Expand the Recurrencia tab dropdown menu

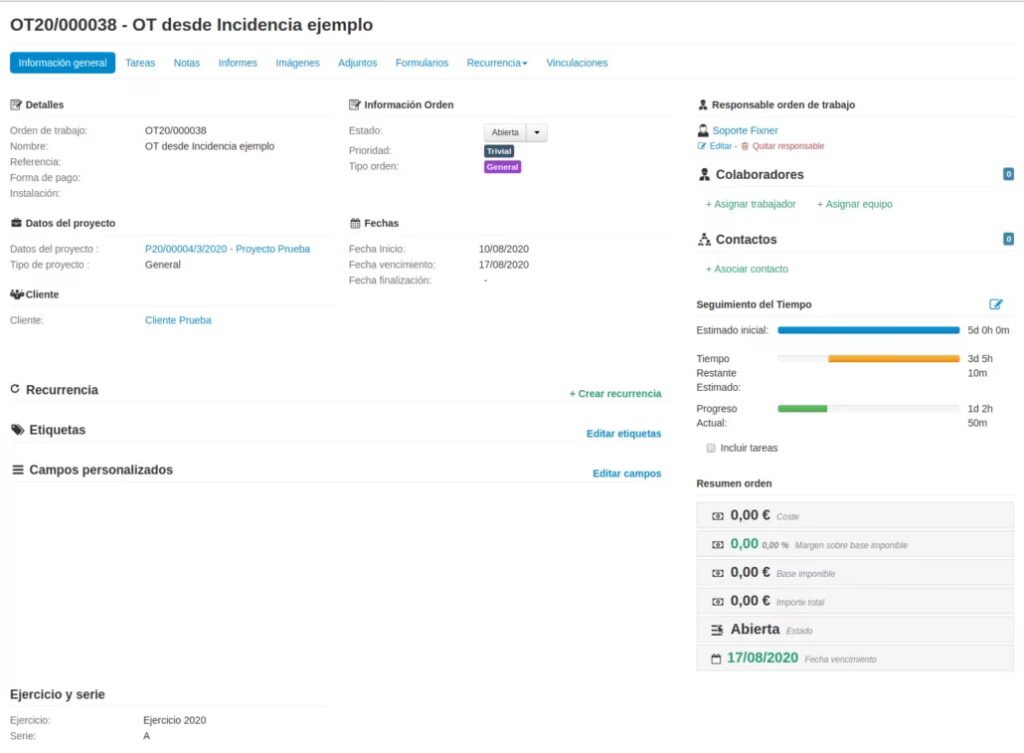point(497,63)
